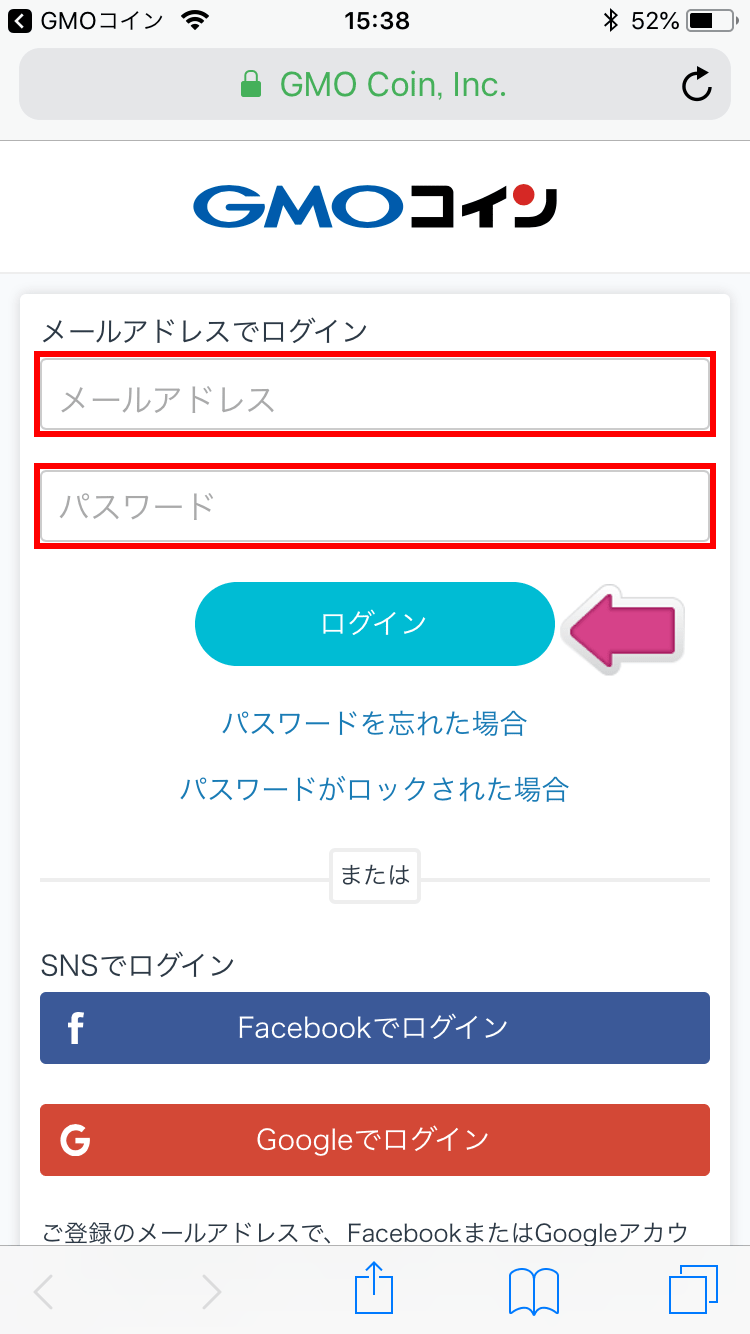The width and height of the screenshot is (750, 1334).
Task: Tap the Safari reload page icon
Action: coord(697,85)
